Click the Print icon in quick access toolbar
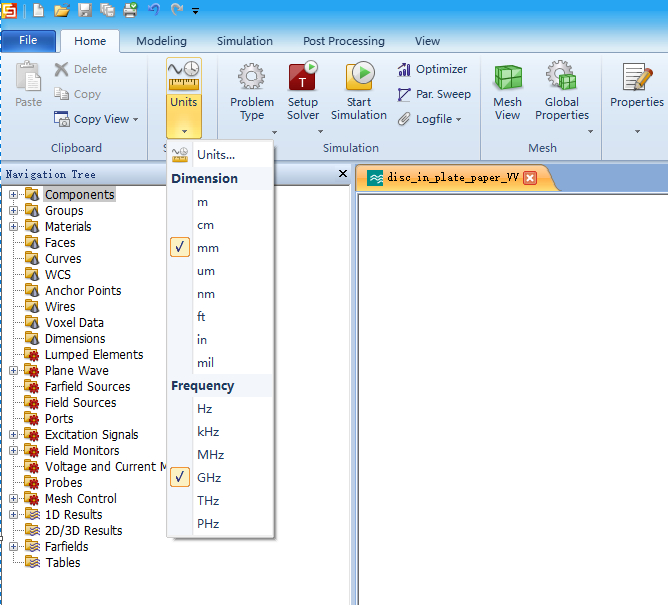668x605 pixels. click(x=130, y=10)
